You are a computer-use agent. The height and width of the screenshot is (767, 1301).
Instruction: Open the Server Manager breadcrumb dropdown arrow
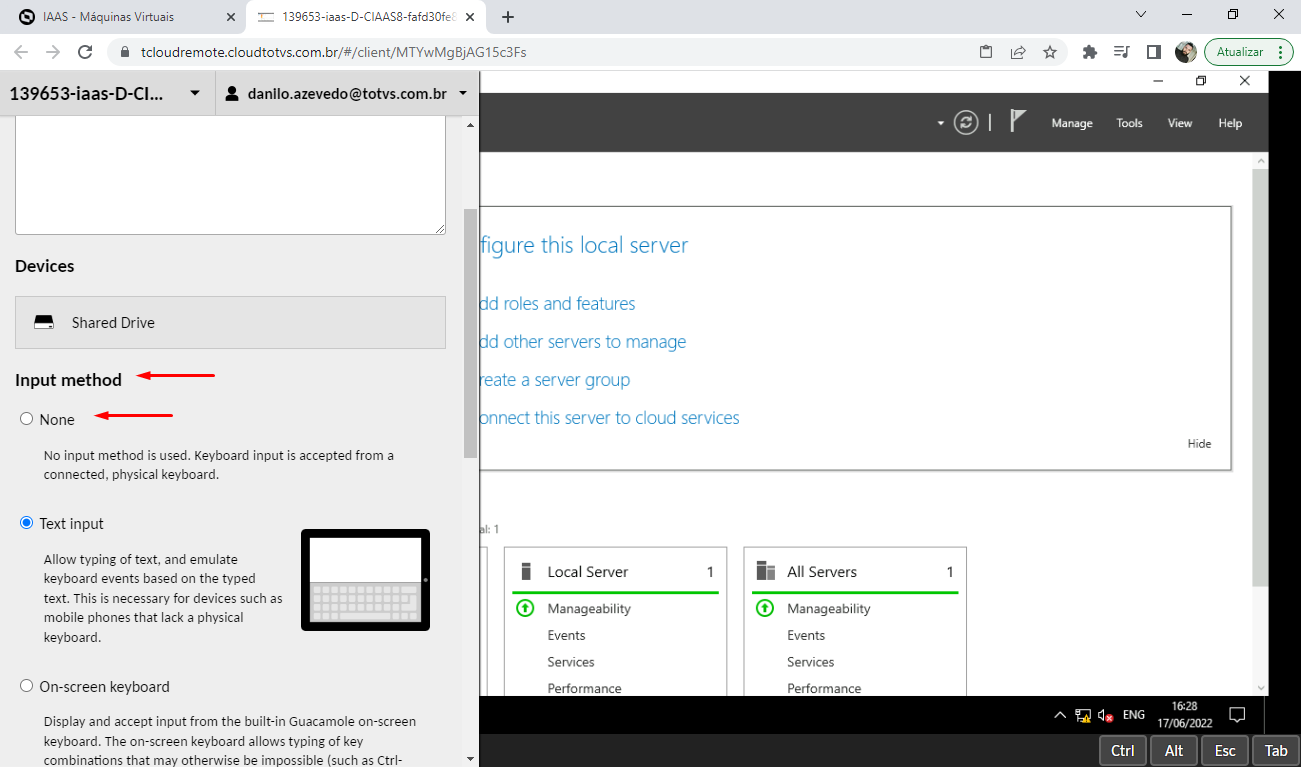click(940, 123)
